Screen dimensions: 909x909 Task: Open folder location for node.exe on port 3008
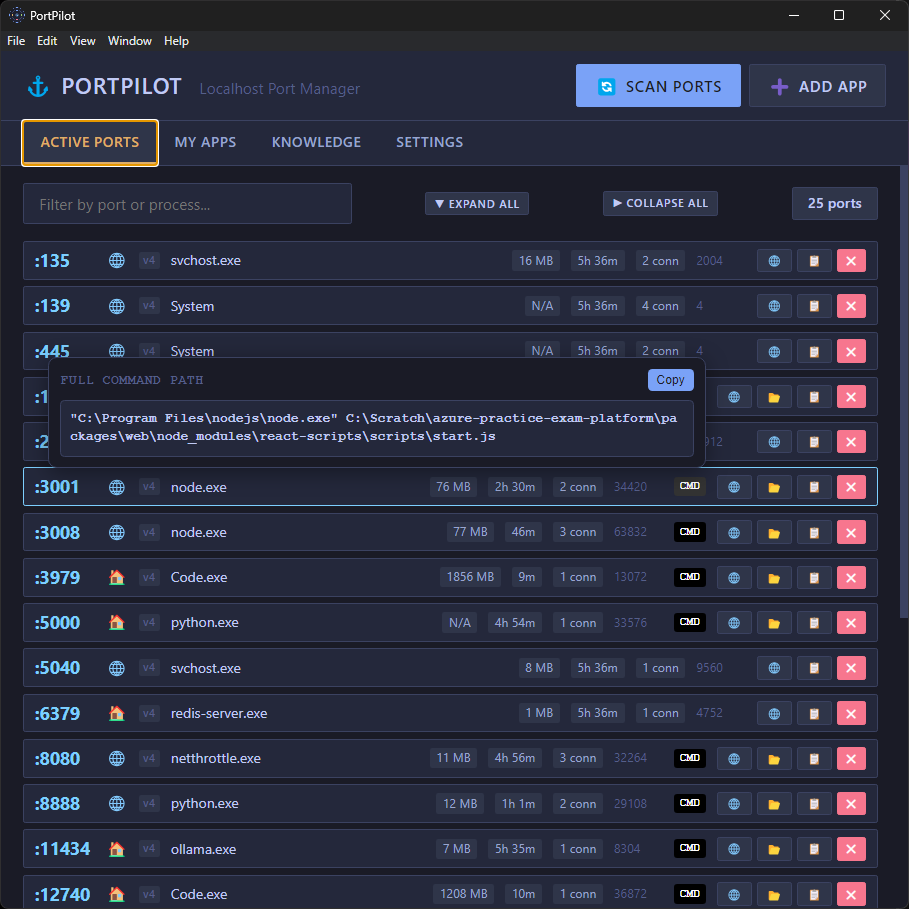point(774,532)
